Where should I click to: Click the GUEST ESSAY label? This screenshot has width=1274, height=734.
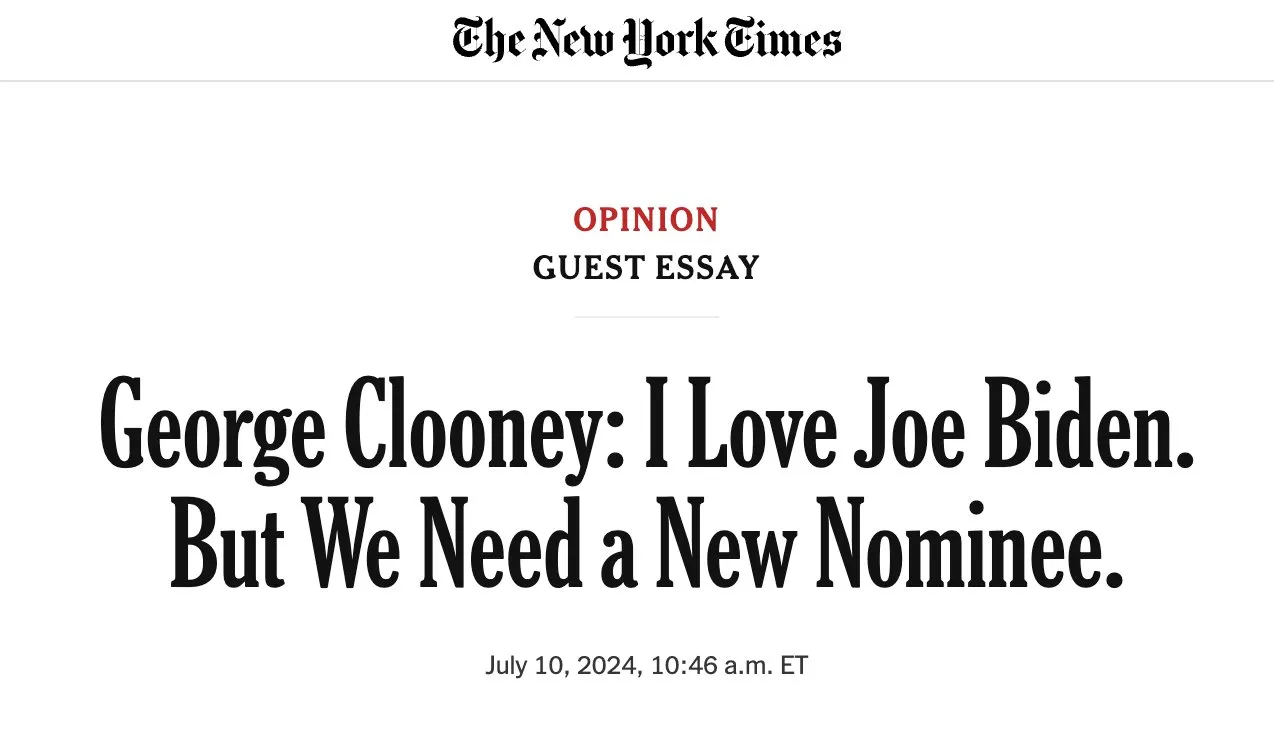click(646, 268)
